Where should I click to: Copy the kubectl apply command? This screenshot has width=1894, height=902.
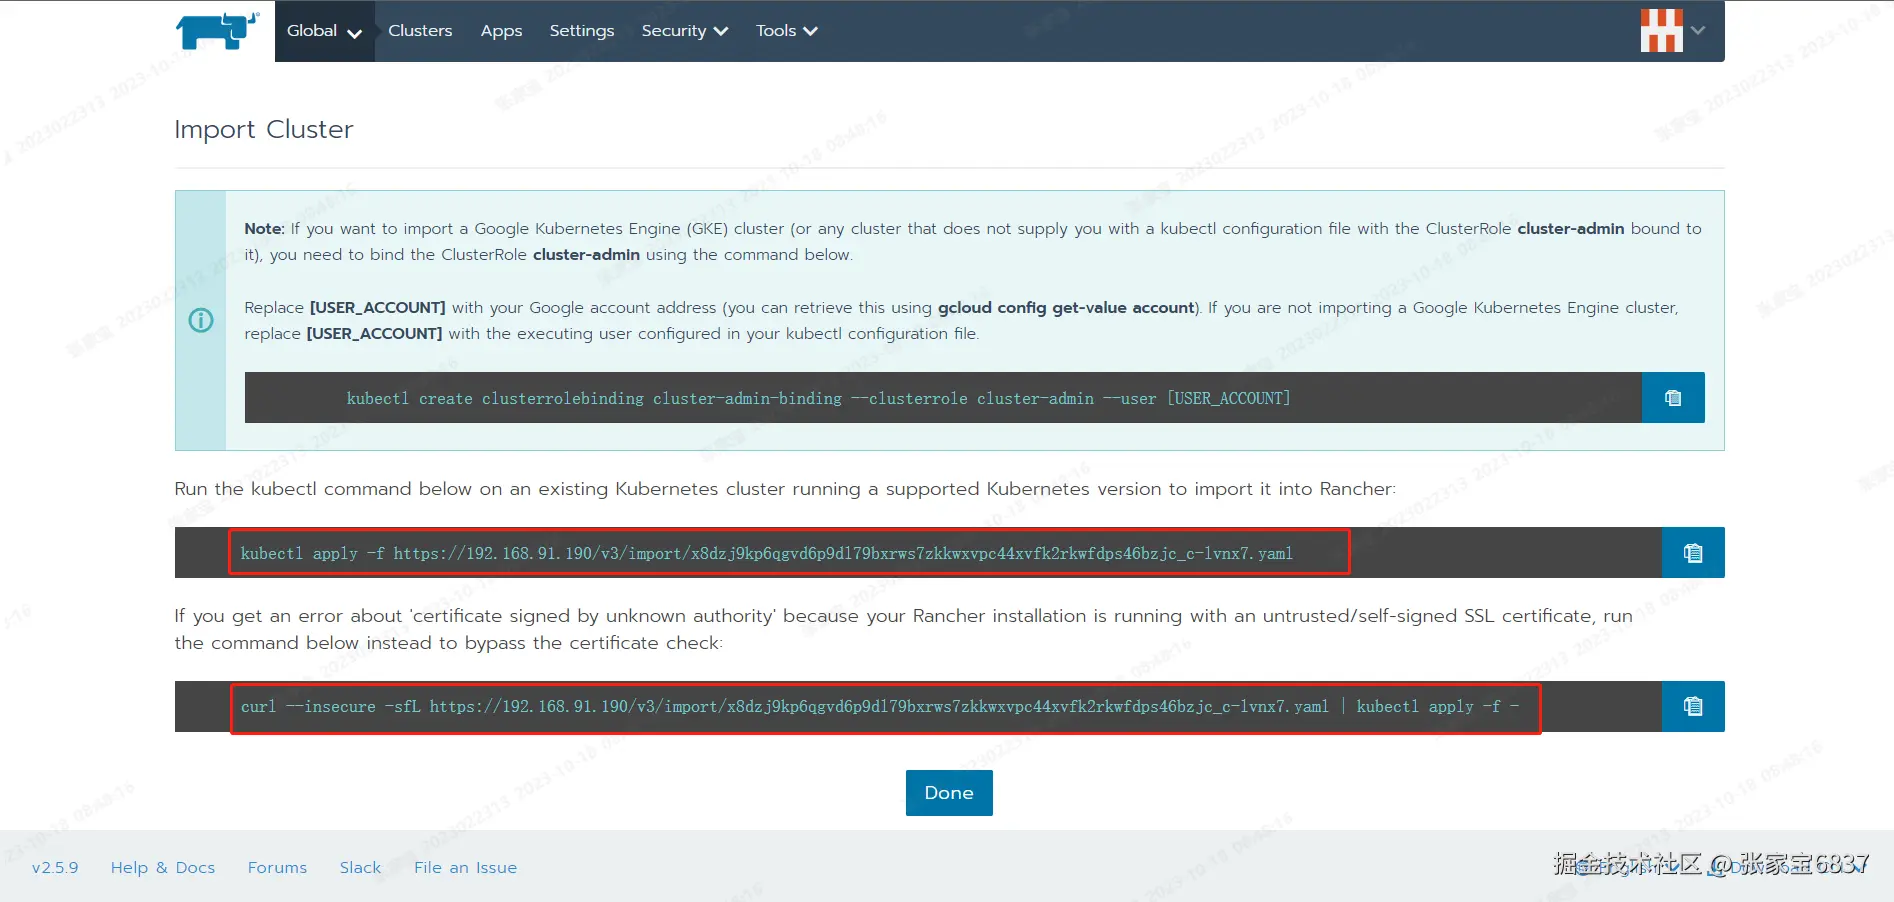(x=1693, y=553)
